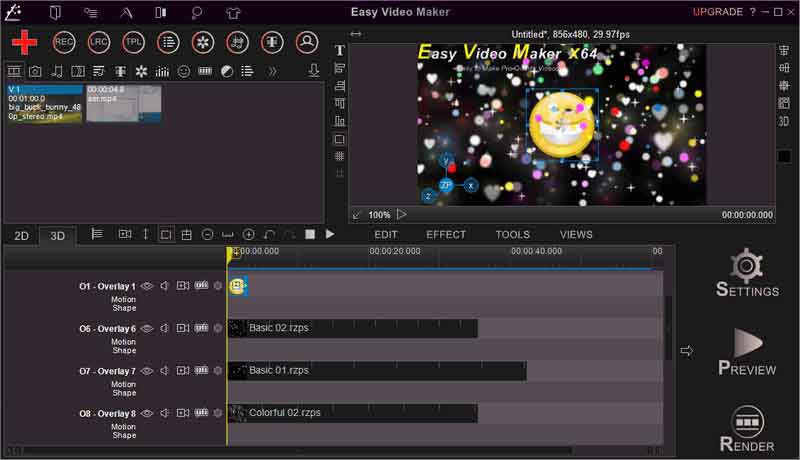The image size is (800, 460).
Task: Click the undo arrow in timeline toolbar
Action: coord(269,235)
